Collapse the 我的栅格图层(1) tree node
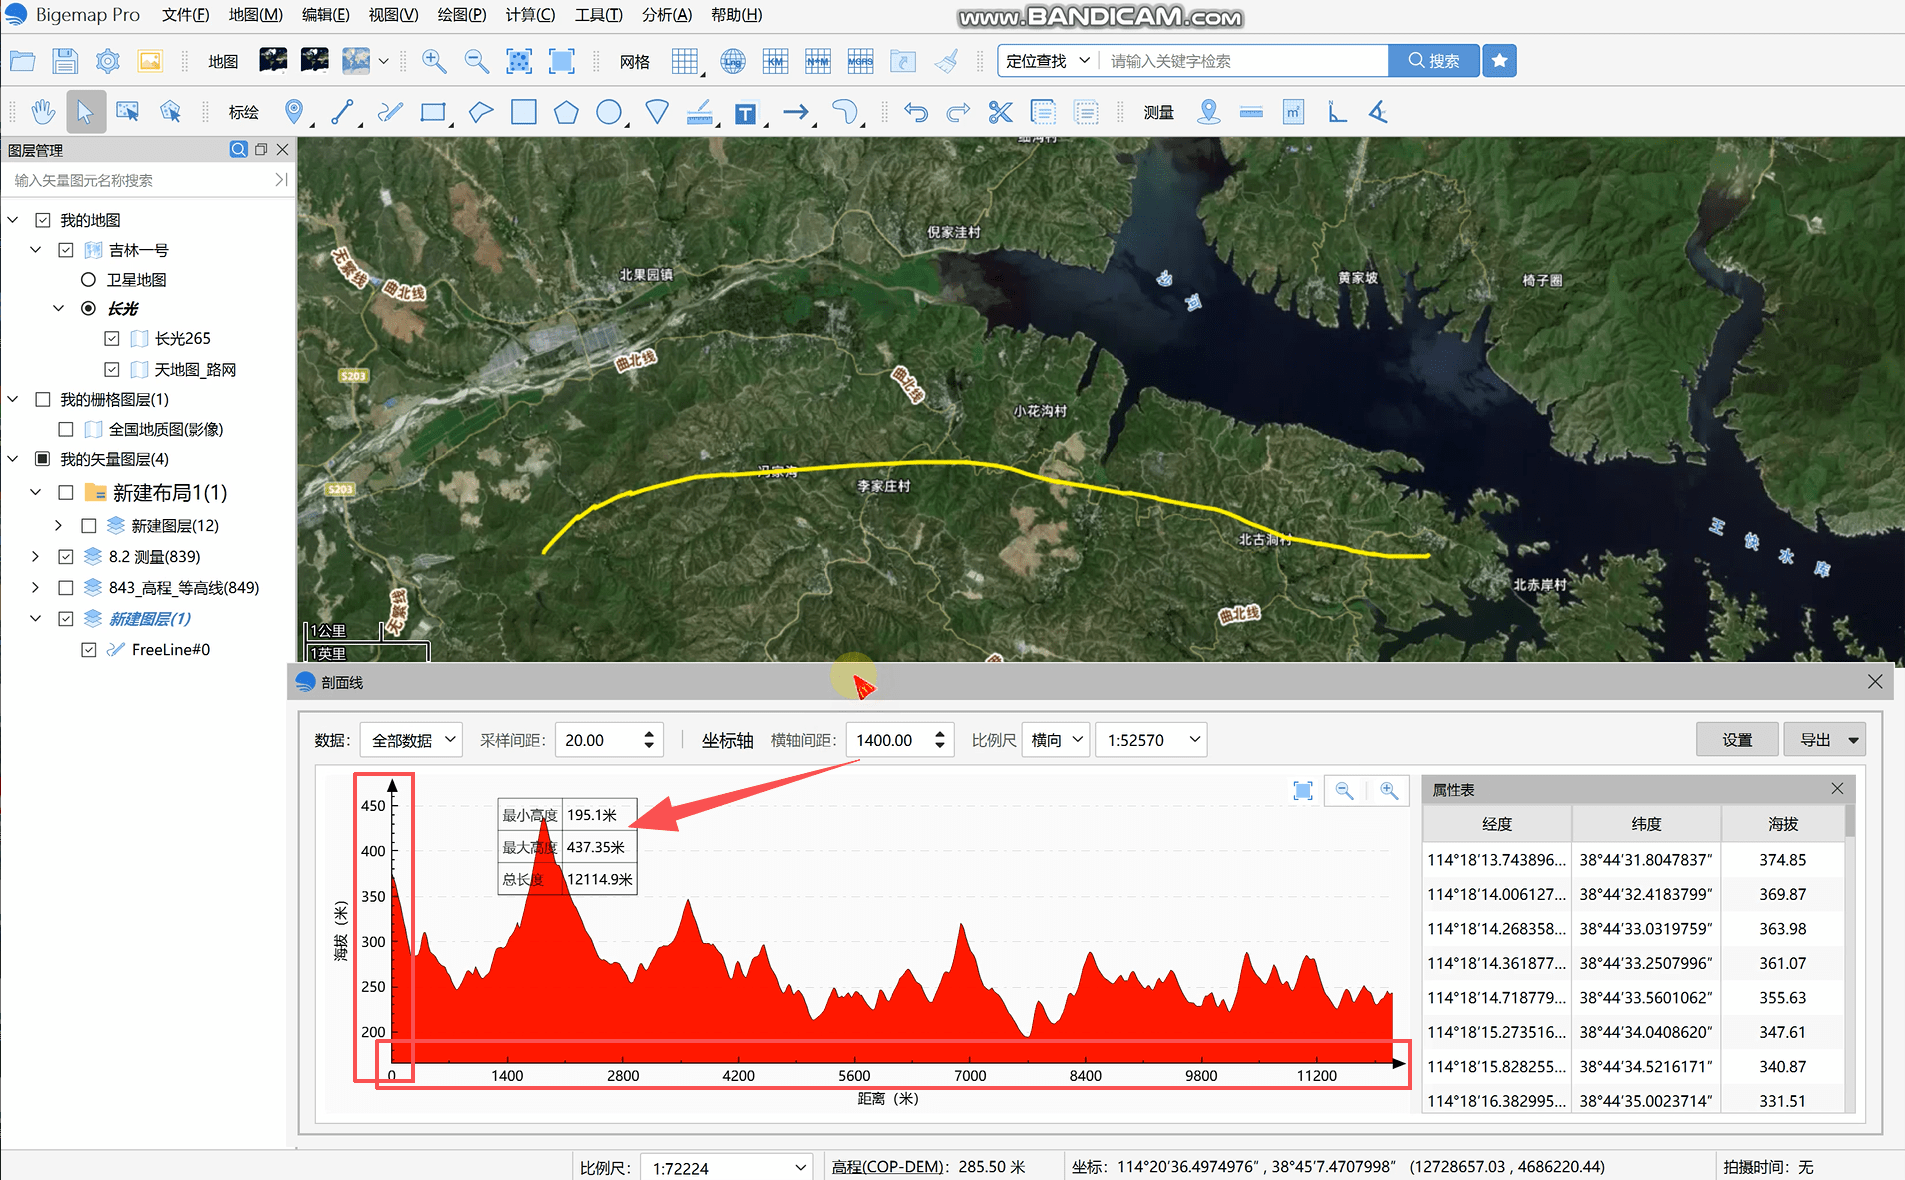The image size is (1905, 1180). [13, 399]
